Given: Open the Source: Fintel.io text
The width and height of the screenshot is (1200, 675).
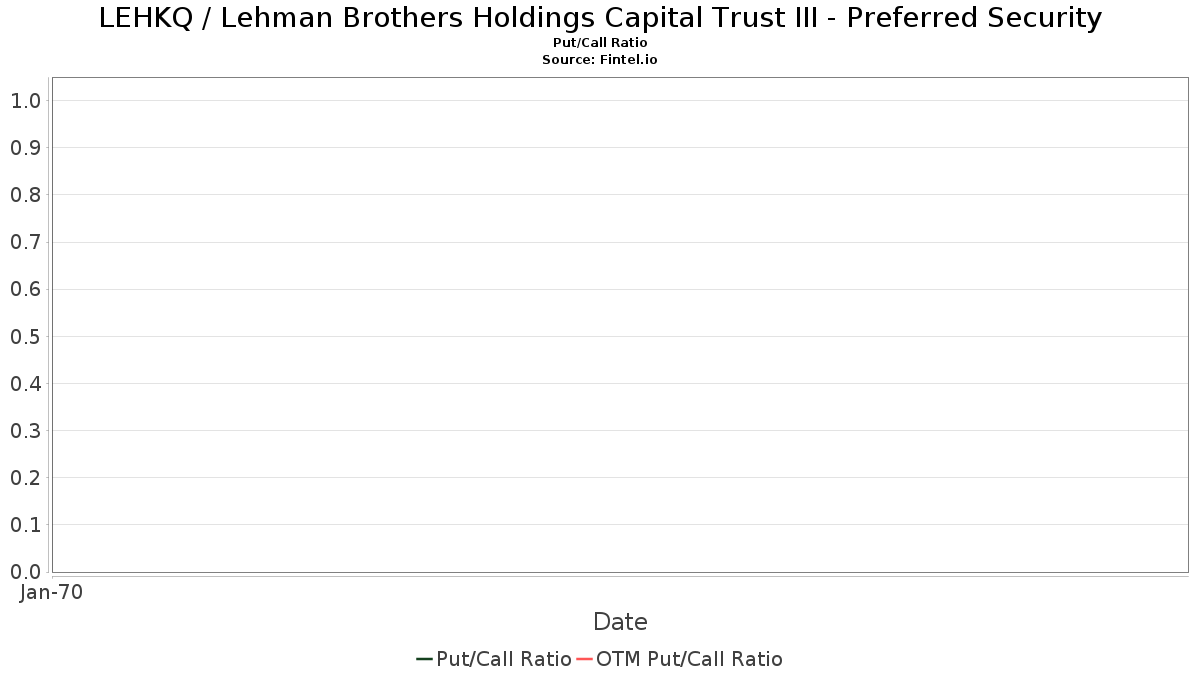Looking at the screenshot, I should pyautogui.click(x=600, y=60).
